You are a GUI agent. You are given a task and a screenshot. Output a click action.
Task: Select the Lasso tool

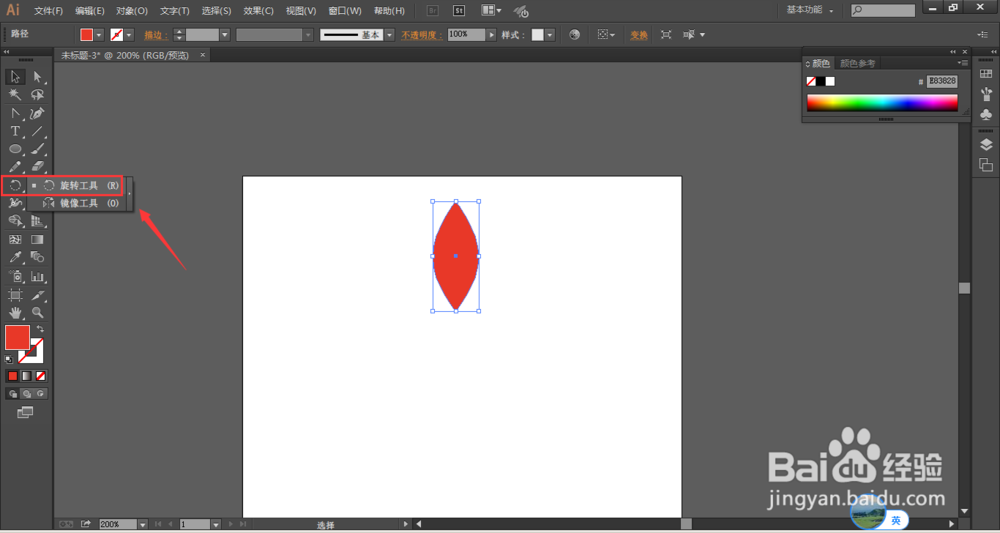coord(38,95)
